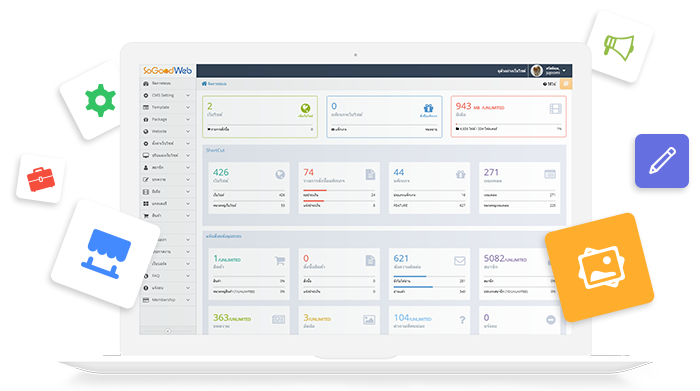The image size is (700, 391).
Task: Click the Package sidebar icon
Action: (146, 119)
